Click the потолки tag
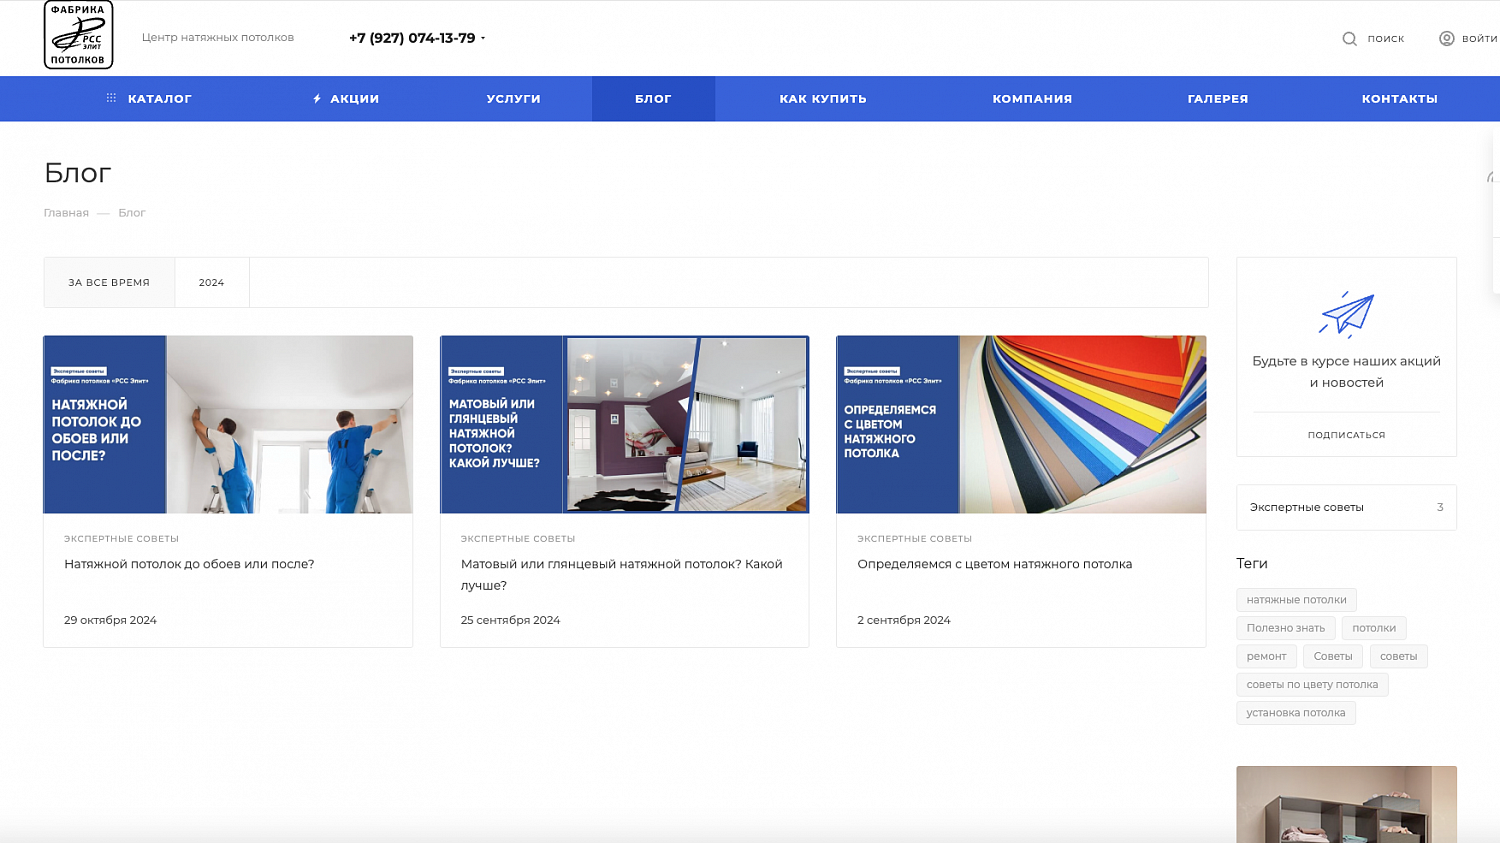The image size is (1500, 843). pyautogui.click(x=1374, y=628)
